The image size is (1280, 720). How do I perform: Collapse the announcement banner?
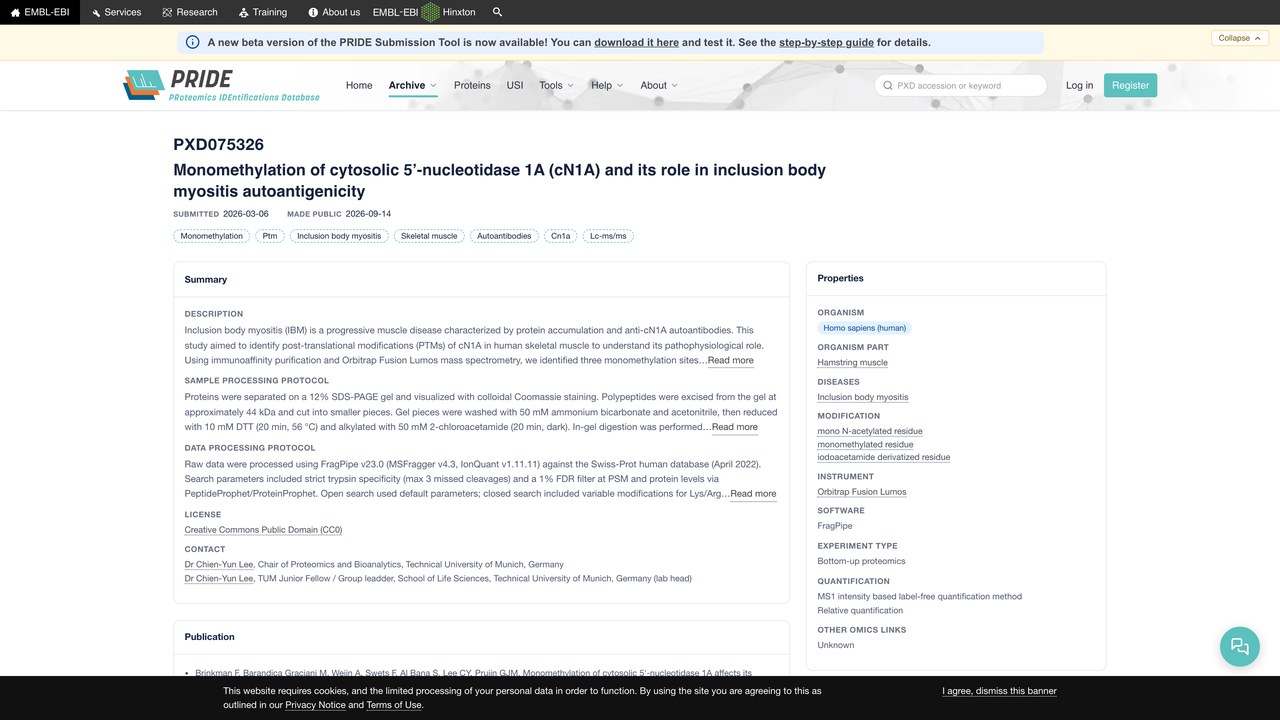[1241, 38]
